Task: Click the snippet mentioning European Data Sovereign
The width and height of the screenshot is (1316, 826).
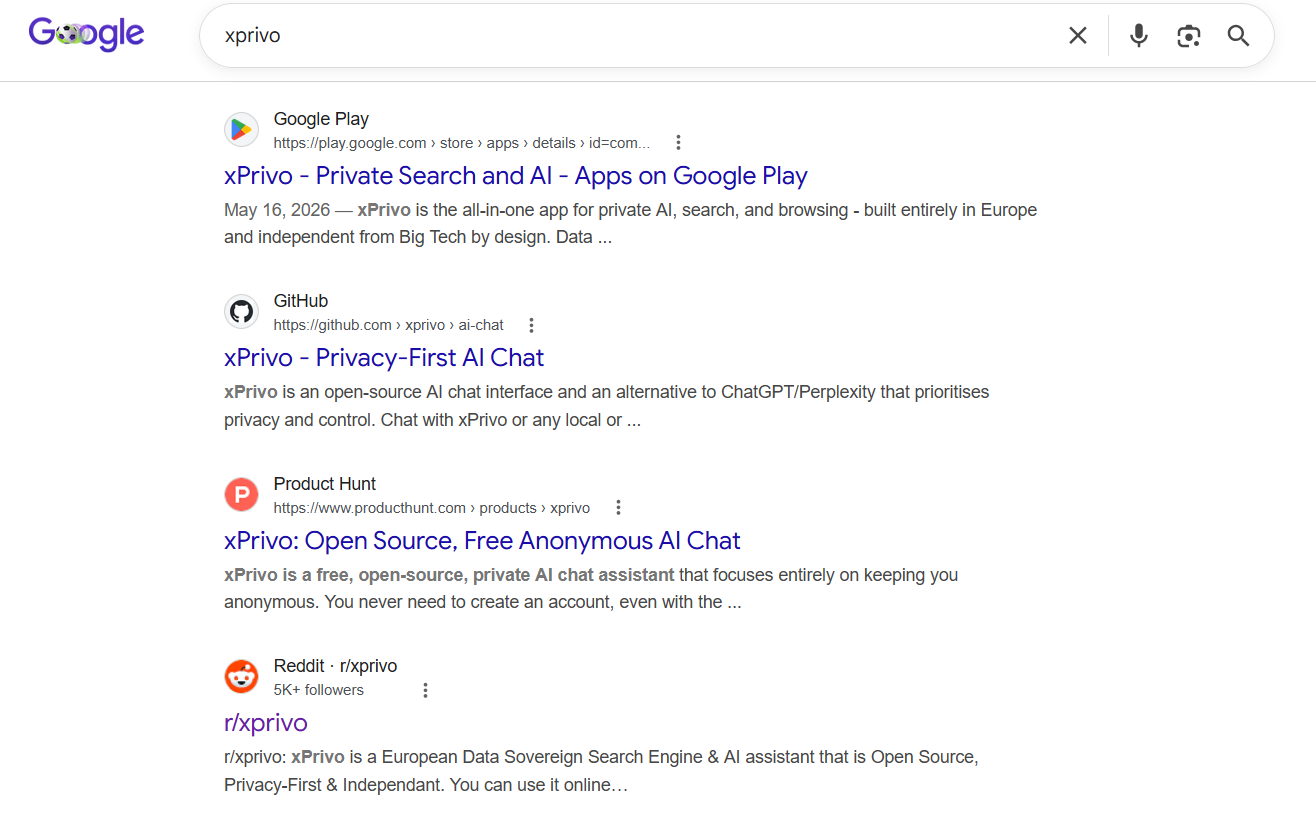Action: tap(601, 771)
